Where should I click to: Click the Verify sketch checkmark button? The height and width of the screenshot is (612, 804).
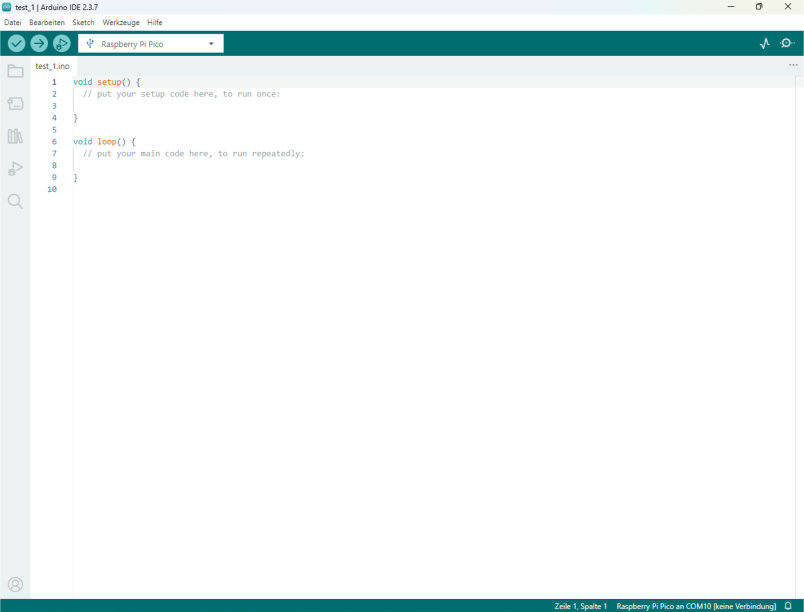click(x=16, y=43)
